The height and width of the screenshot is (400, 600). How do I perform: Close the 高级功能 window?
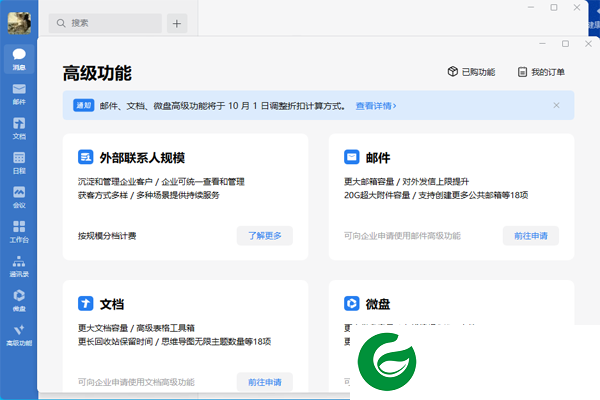click(x=588, y=44)
